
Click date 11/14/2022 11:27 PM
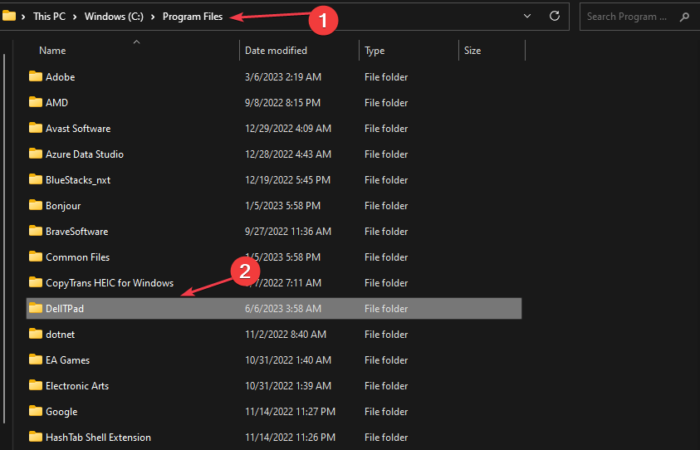click(290, 412)
